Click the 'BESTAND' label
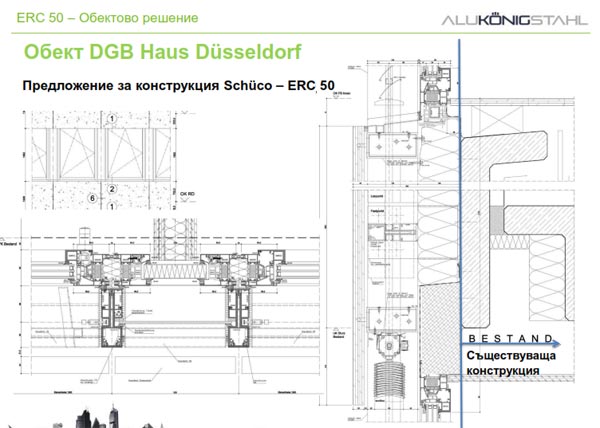 [510, 338]
